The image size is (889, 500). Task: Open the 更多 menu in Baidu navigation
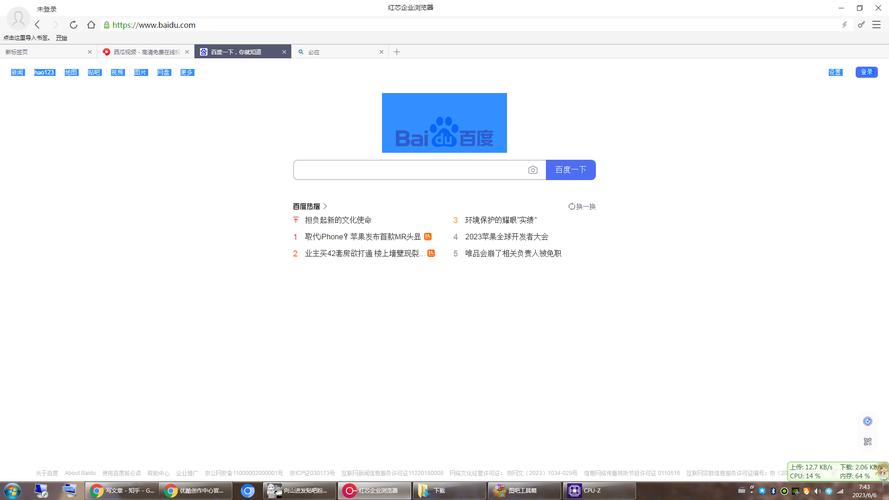187,72
